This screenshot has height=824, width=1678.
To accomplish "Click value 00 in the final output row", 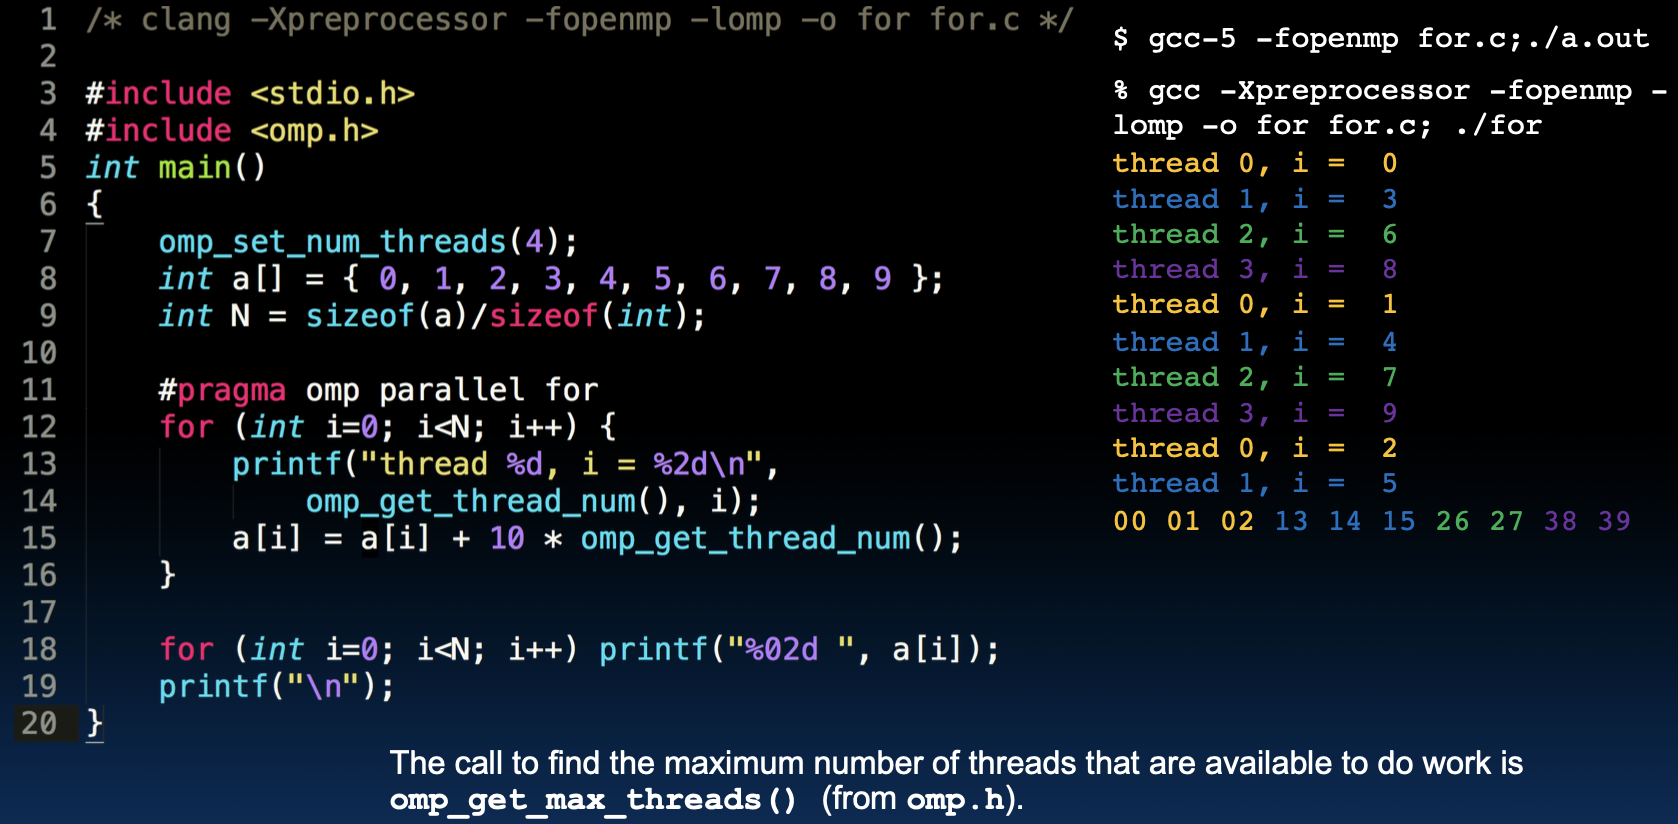I will coord(1130,522).
